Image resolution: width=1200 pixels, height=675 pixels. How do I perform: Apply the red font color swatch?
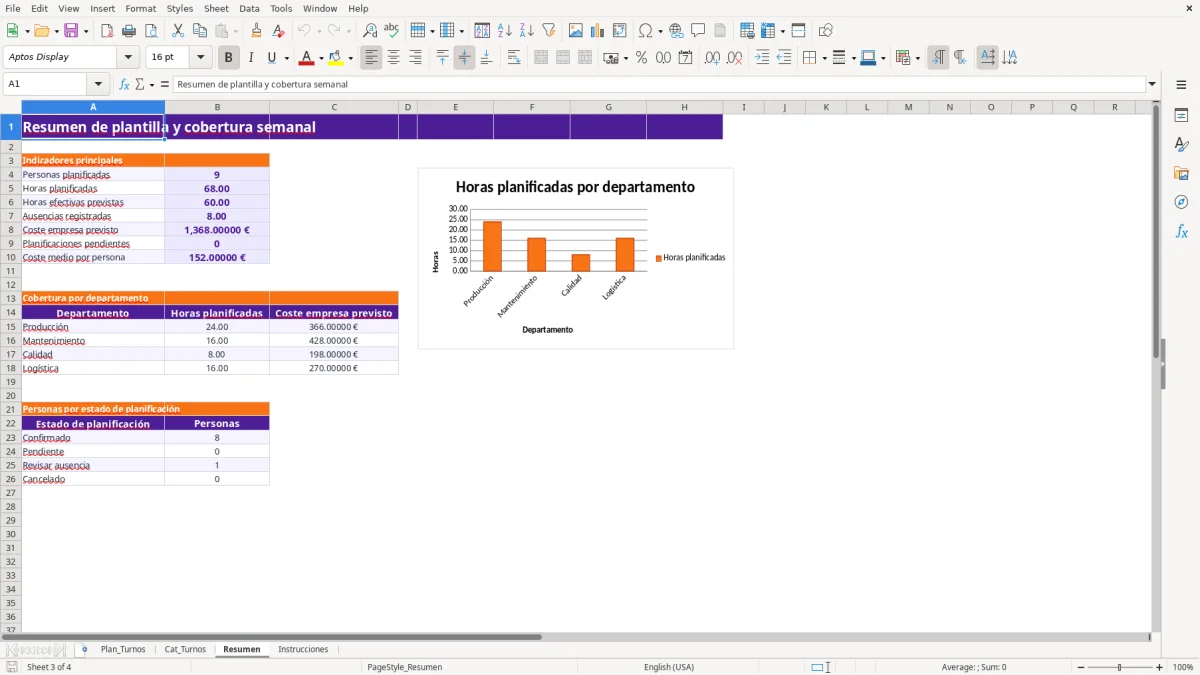305,58
